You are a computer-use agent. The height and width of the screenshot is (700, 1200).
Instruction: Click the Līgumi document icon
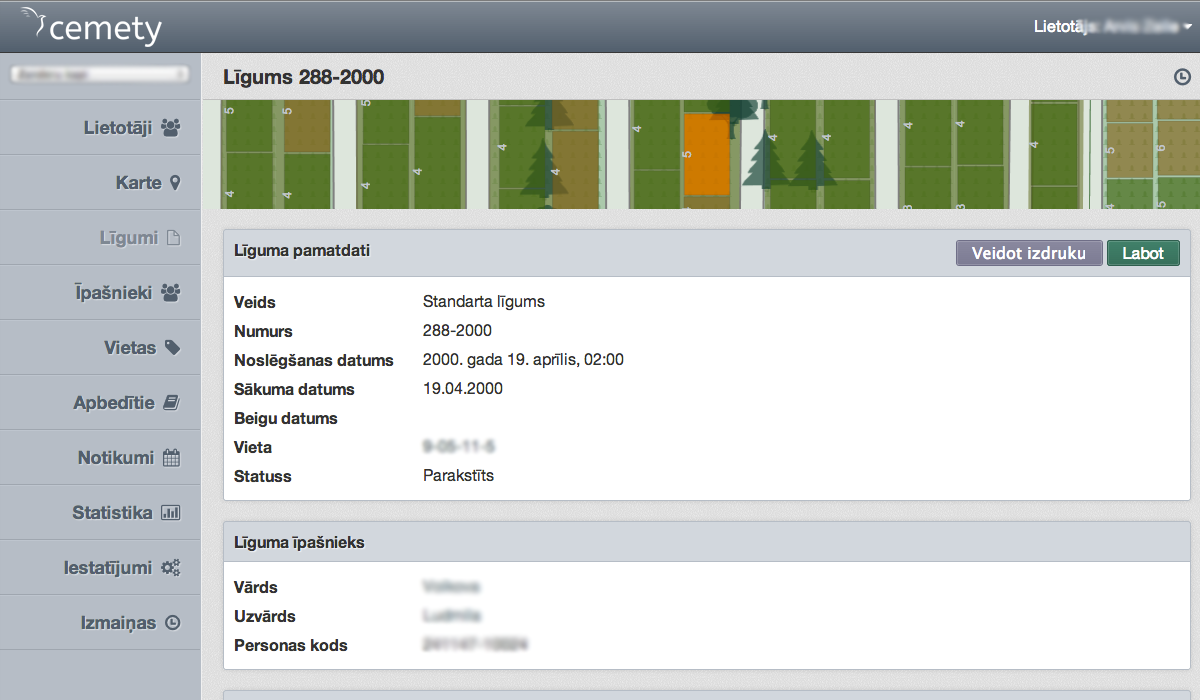pos(172,238)
